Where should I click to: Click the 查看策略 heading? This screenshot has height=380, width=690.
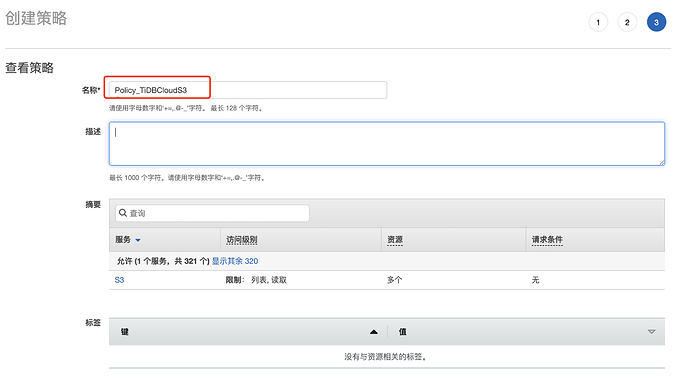pyautogui.click(x=29, y=68)
